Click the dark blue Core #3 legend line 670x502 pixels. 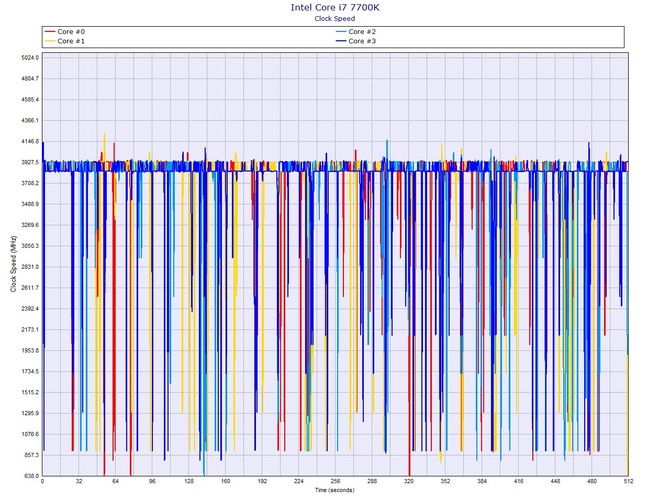[x=341, y=41]
